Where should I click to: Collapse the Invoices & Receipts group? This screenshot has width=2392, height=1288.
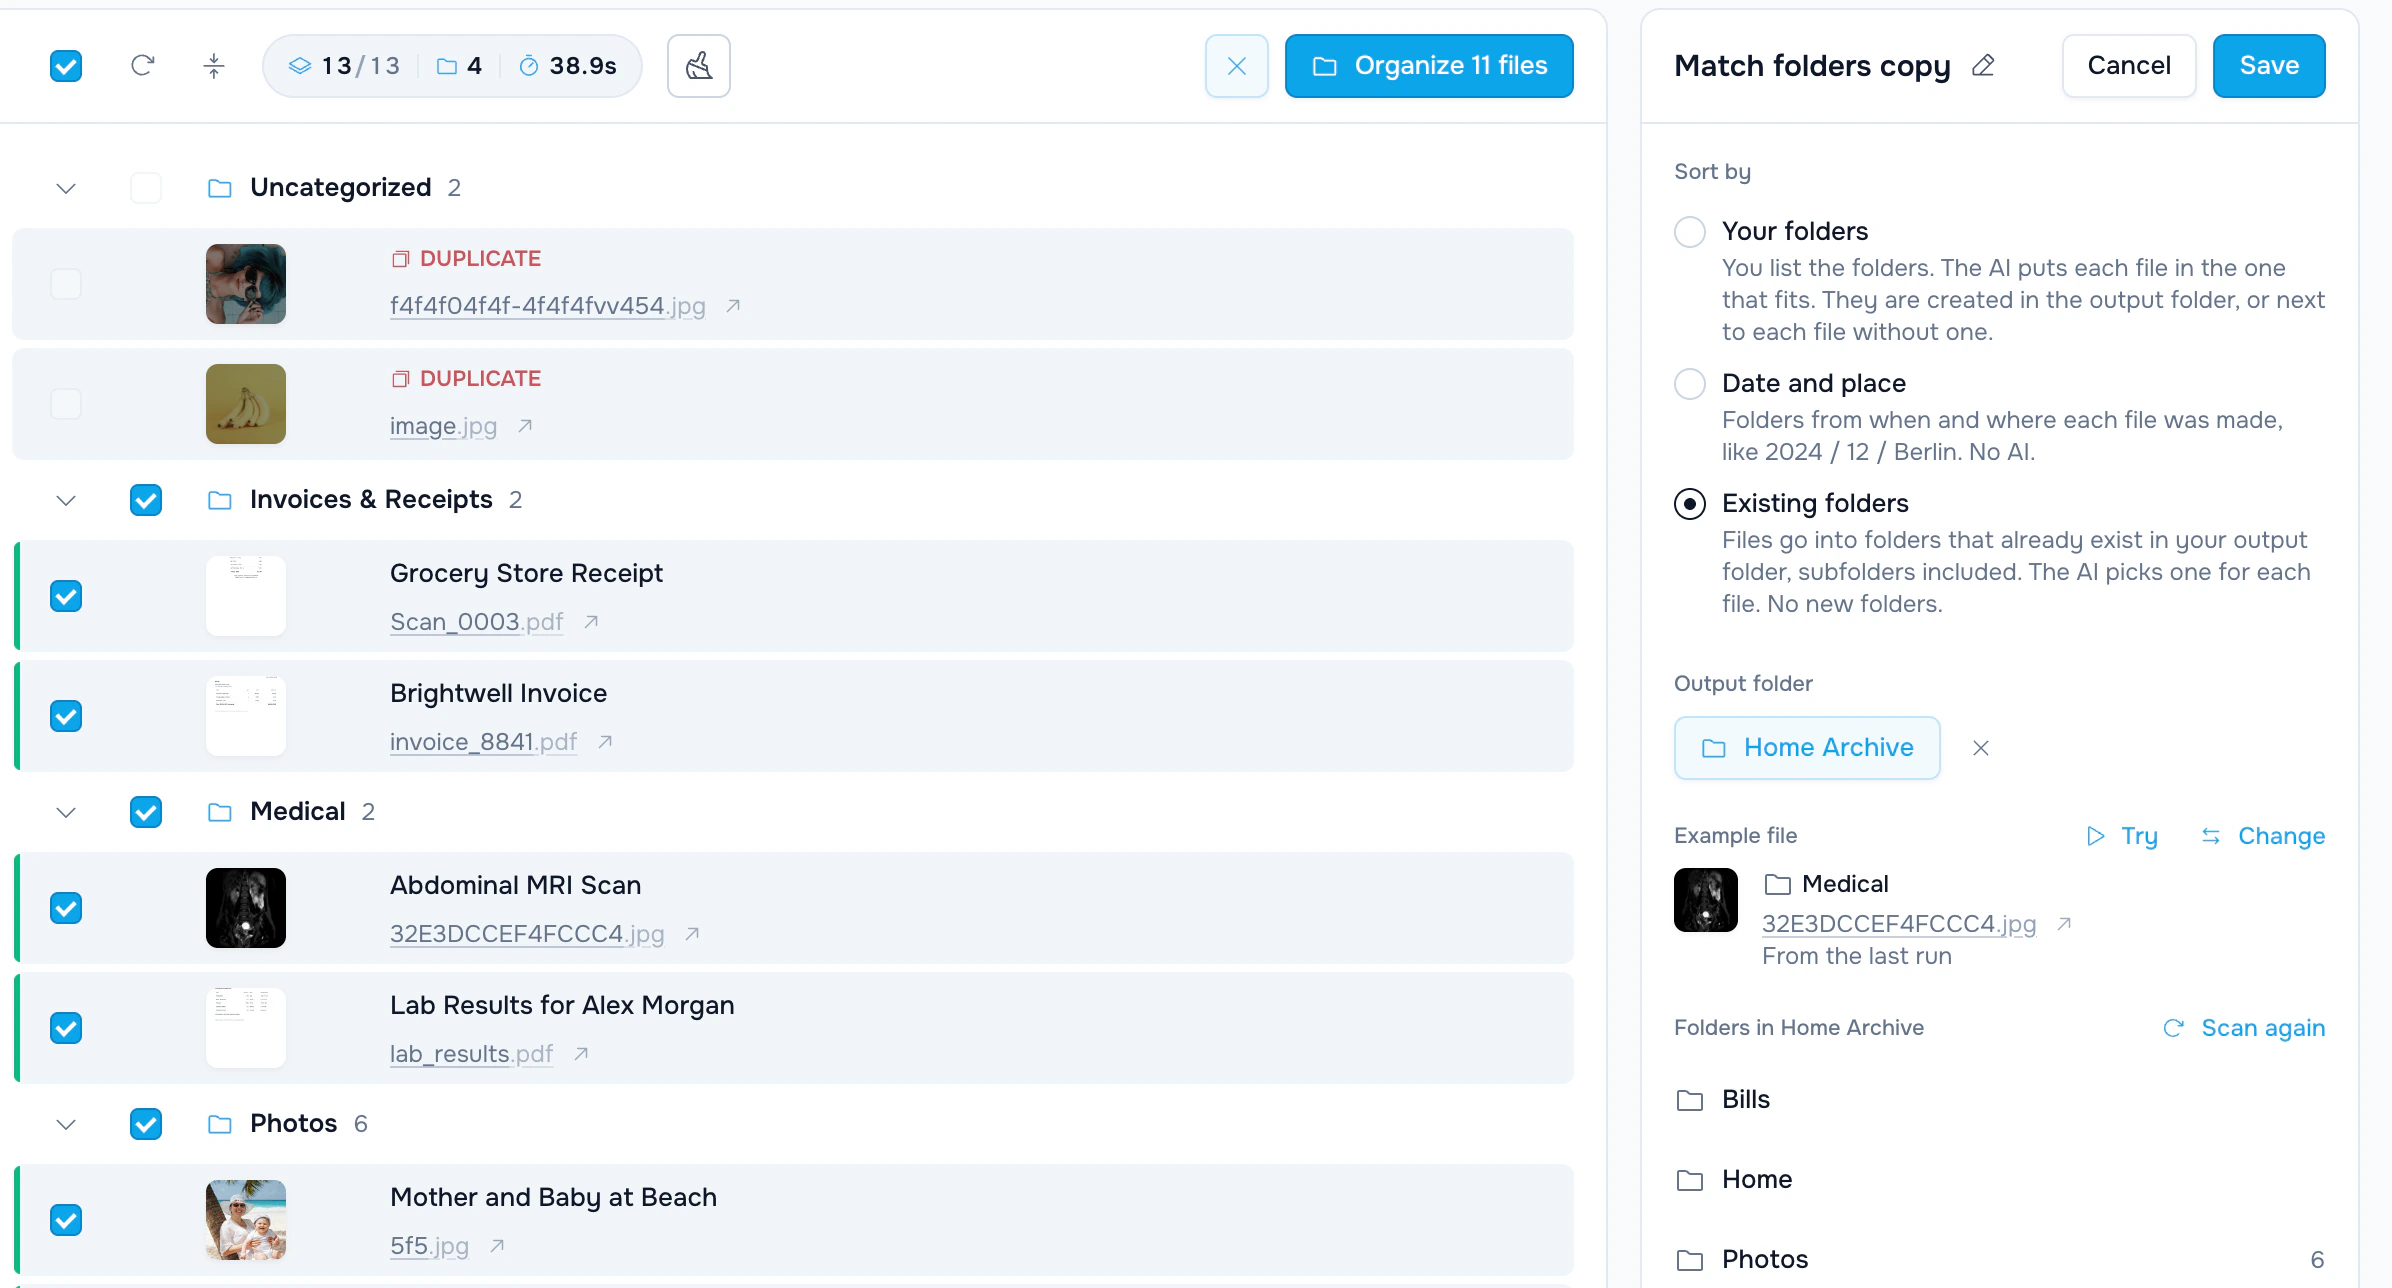(66, 500)
